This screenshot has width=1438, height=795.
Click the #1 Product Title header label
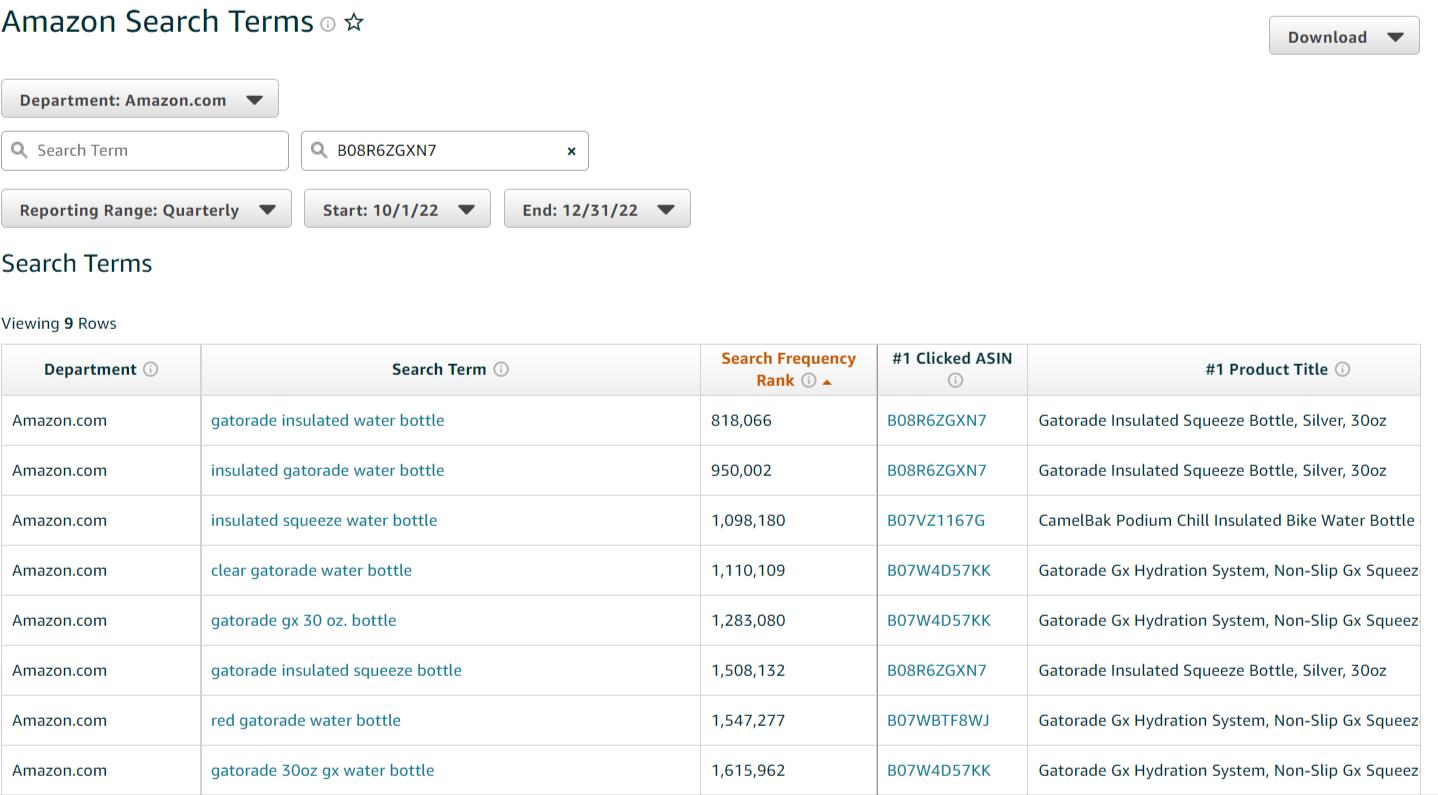[x=1267, y=369]
